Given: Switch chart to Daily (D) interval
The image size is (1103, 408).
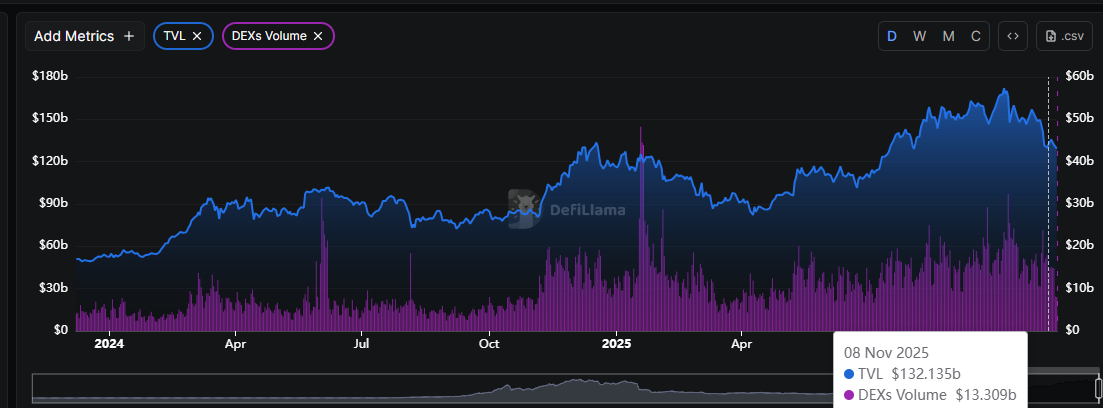Looking at the screenshot, I should pyautogui.click(x=891, y=36).
